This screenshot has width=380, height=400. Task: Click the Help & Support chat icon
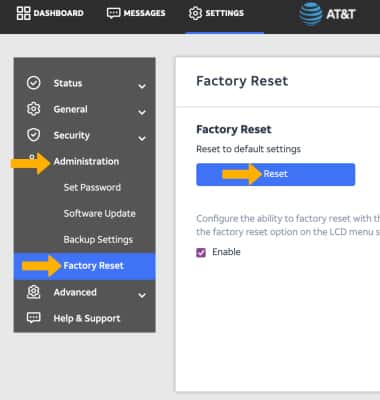(34, 318)
